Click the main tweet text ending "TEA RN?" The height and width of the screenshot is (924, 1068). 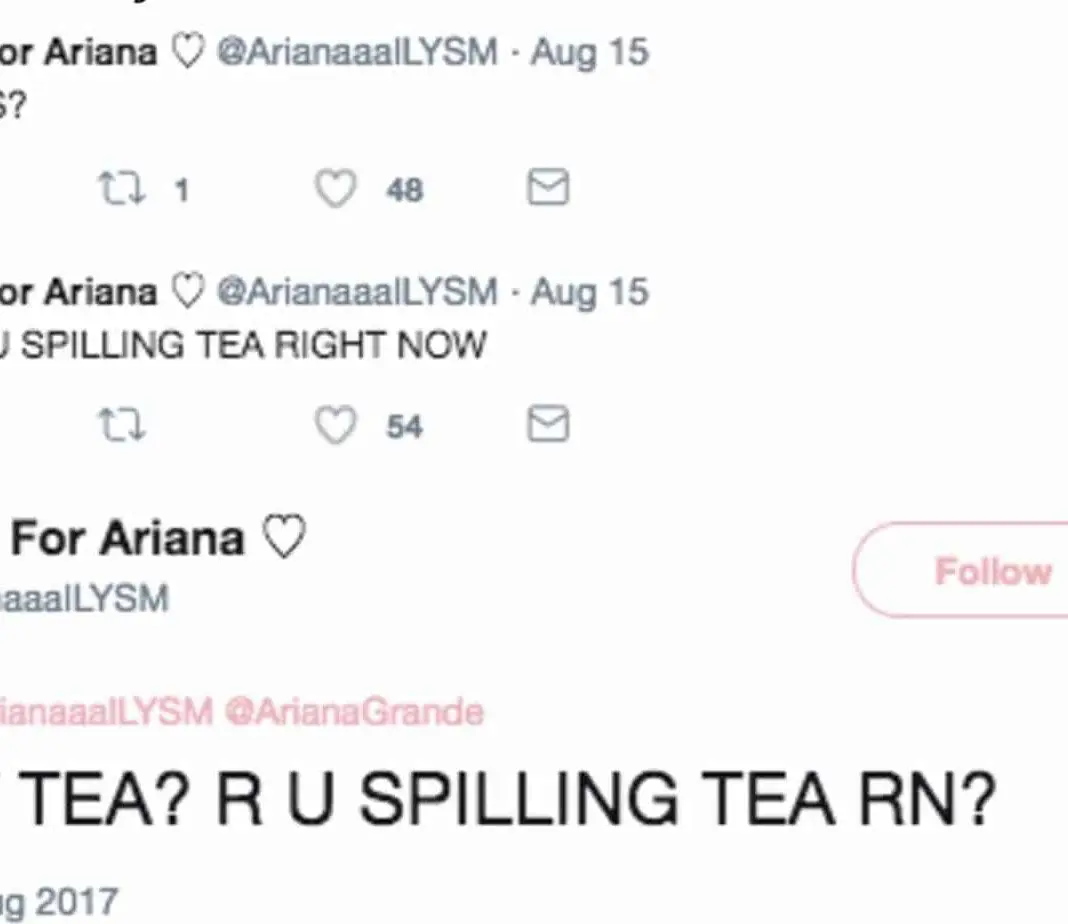tap(500, 798)
